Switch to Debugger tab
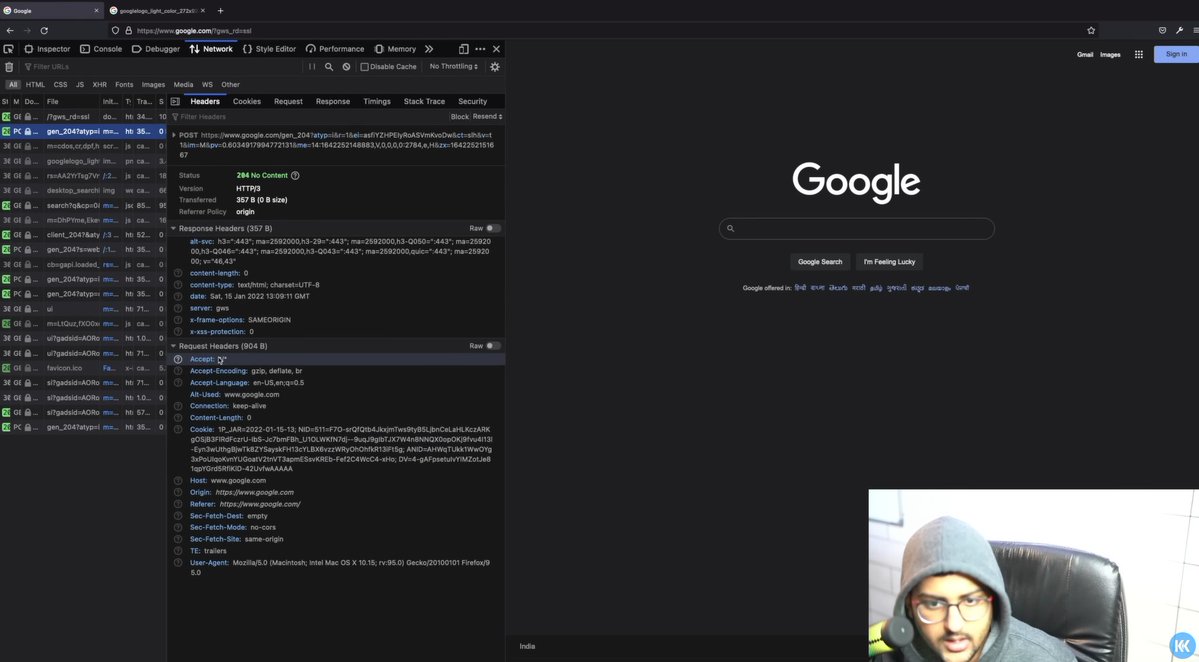1199x662 pixels. pyautogui.click(x=156, y=49)
